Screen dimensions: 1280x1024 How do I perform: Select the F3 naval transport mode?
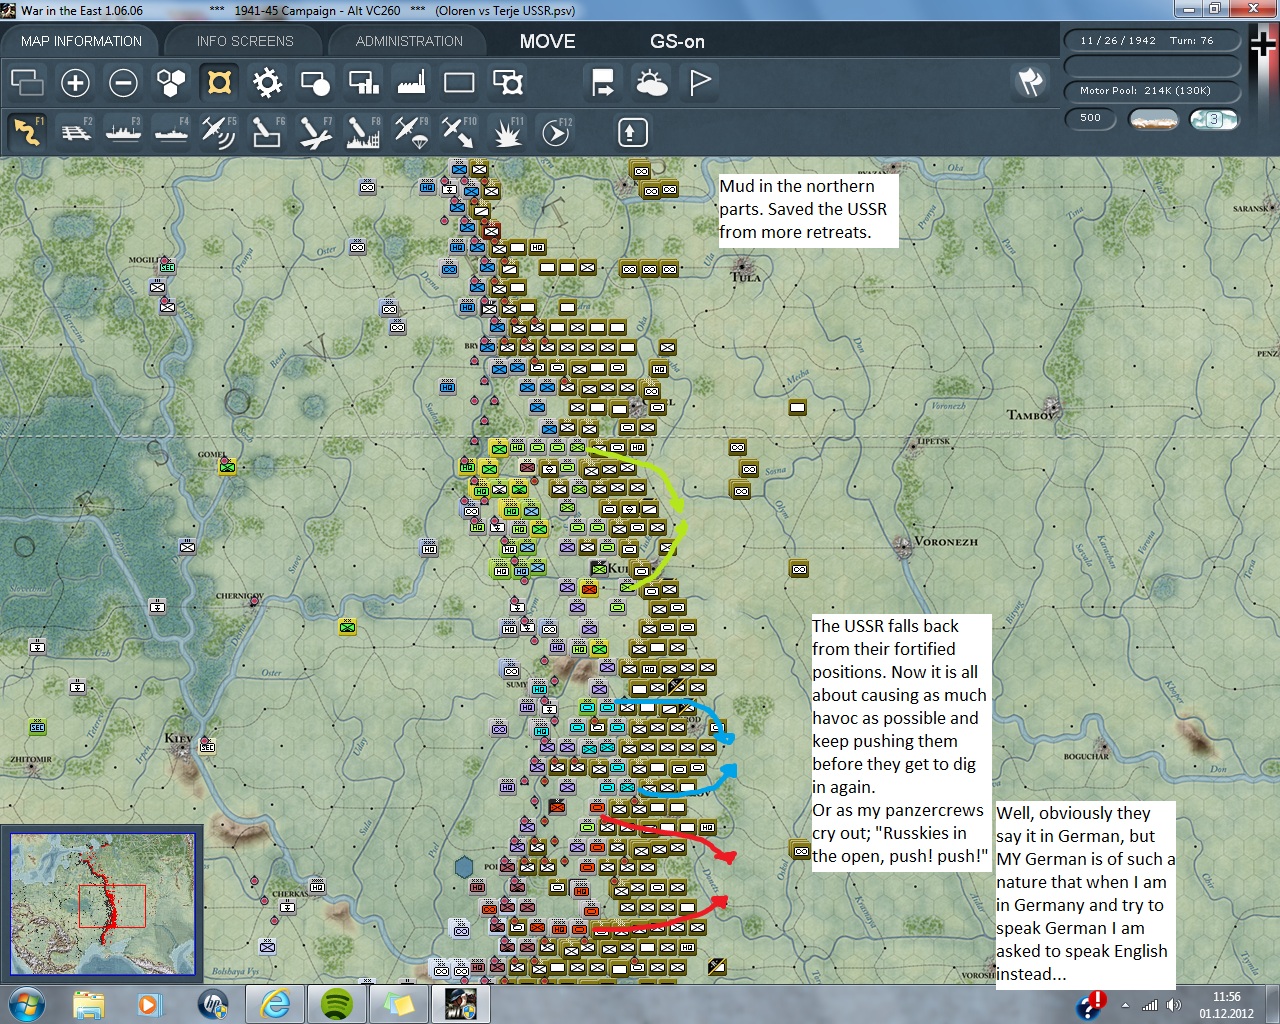click(123, 132)
